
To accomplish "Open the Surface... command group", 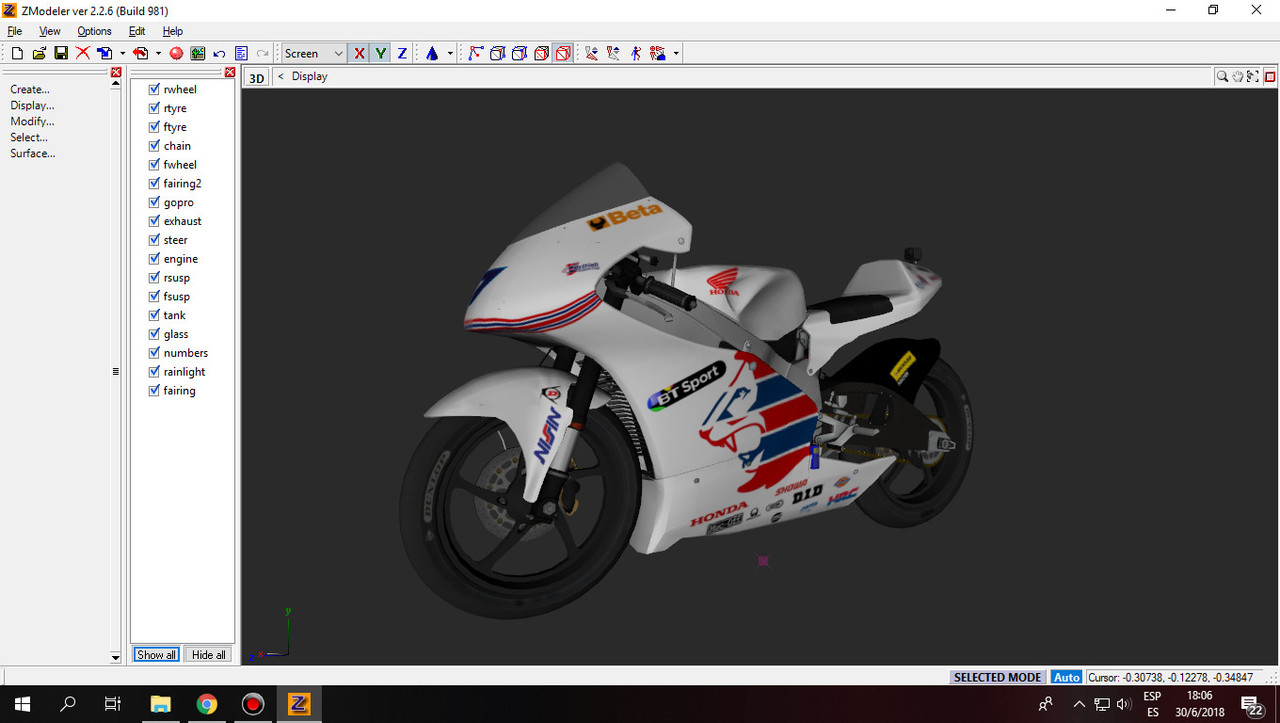I will (33, 153).
